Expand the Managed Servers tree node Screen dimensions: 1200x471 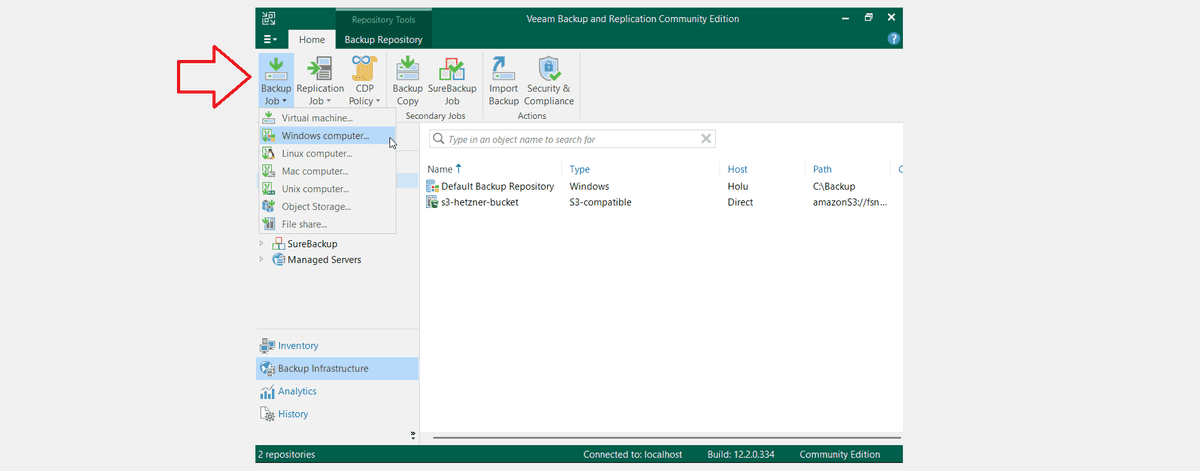263,259
